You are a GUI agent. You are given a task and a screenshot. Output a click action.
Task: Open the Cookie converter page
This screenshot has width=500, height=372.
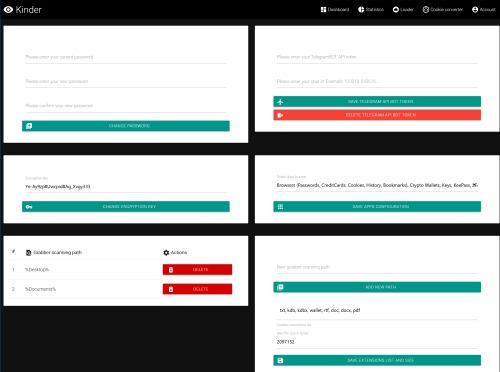(443, 10)
